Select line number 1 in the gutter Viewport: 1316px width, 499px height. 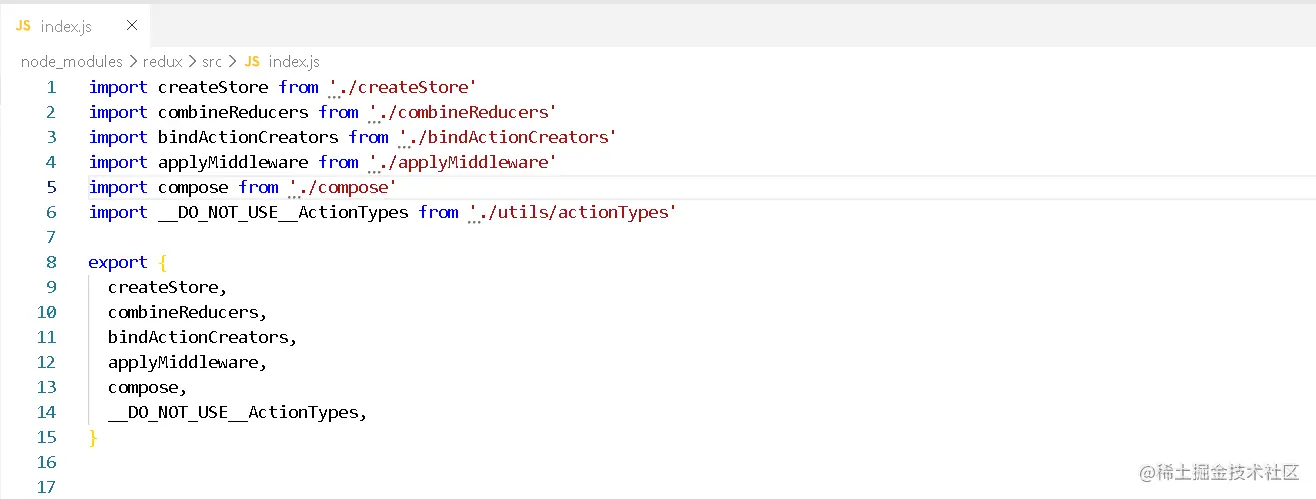51,87
